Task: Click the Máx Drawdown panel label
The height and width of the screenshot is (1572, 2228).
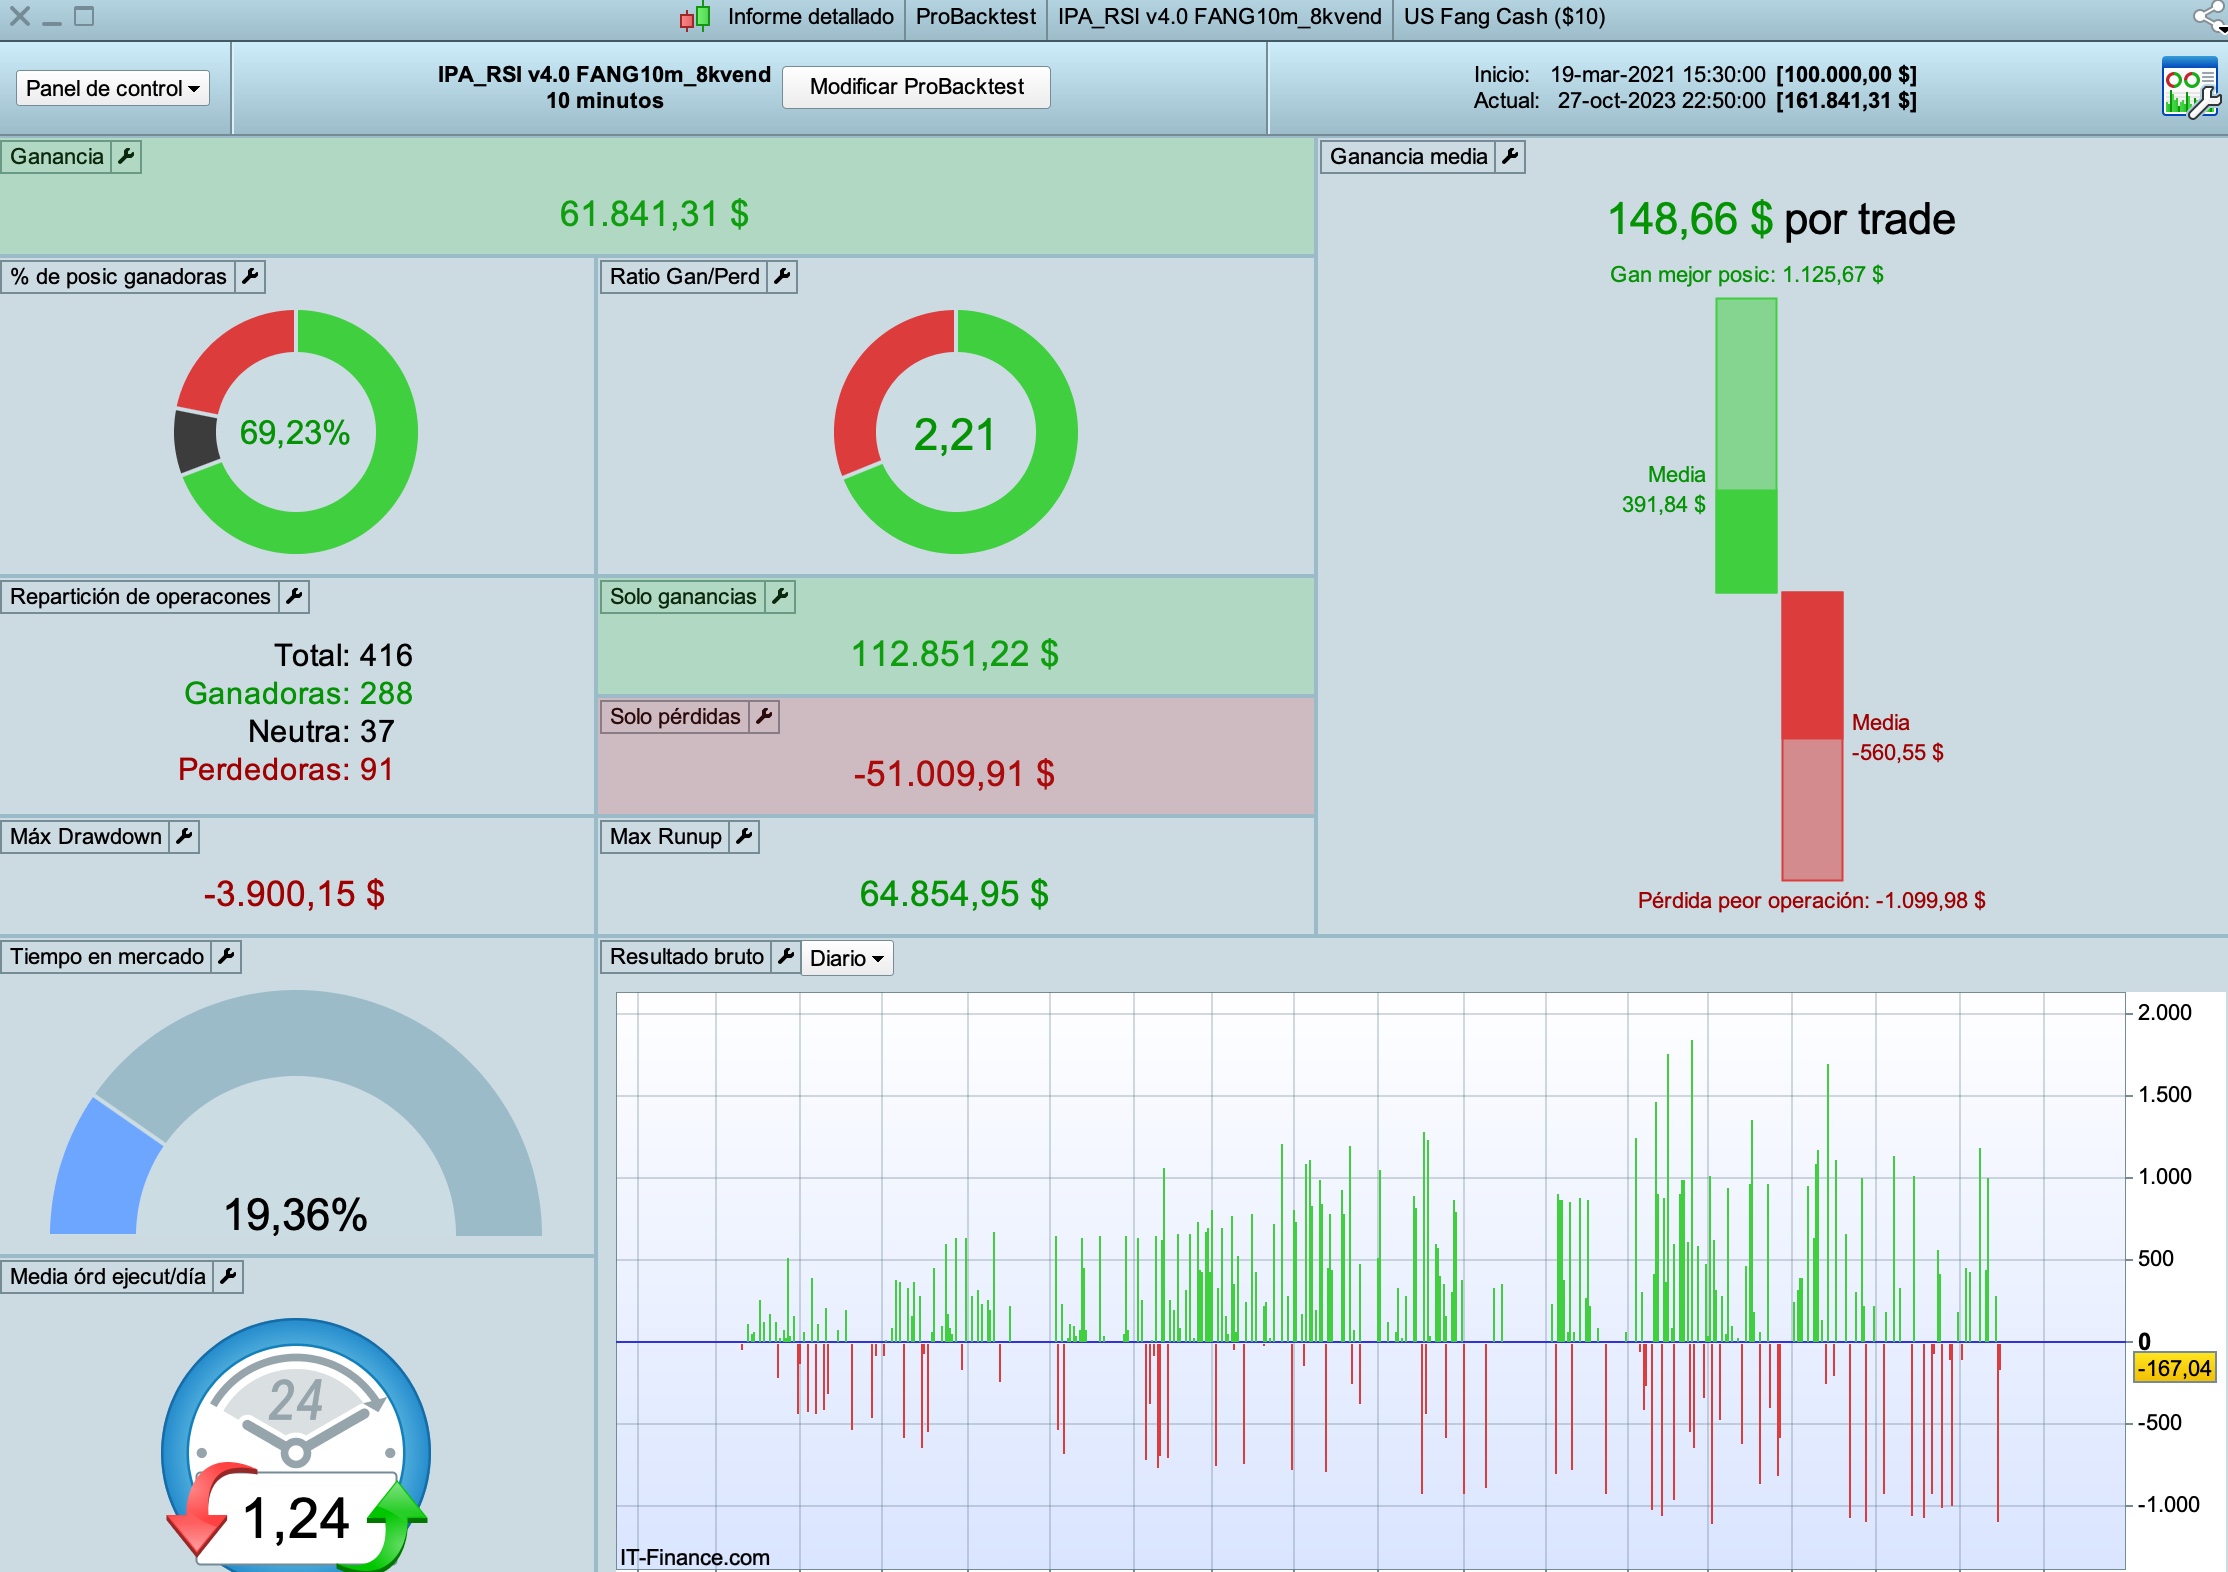Action: point(86,837)
